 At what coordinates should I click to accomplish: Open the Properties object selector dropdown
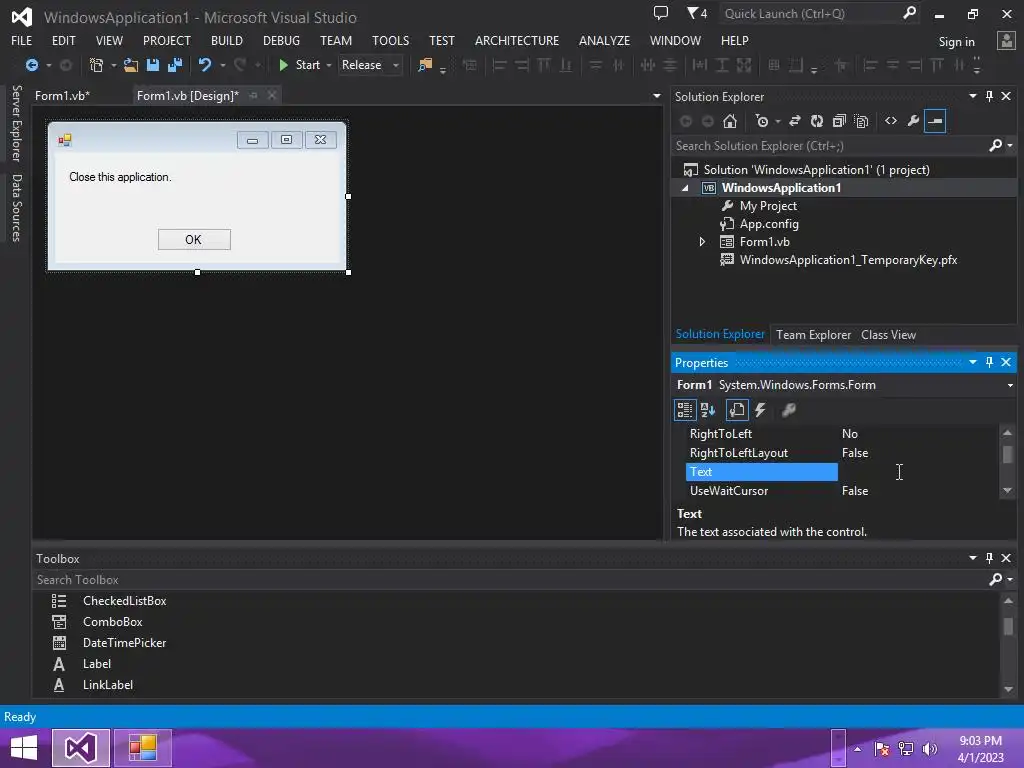click(1010, 385)
